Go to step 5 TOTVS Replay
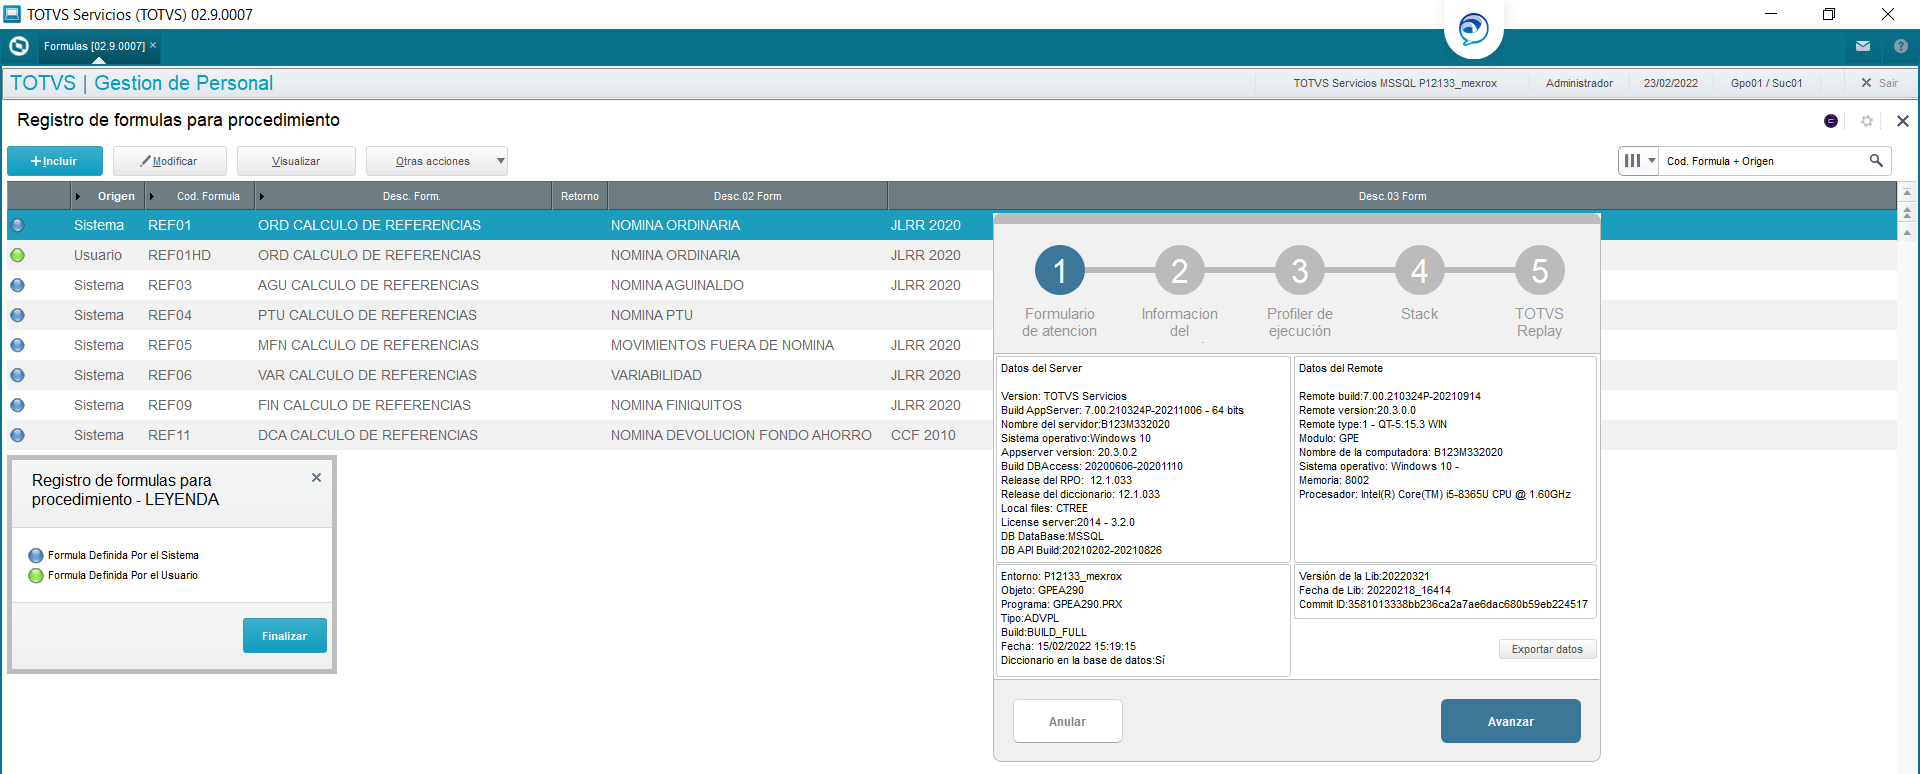This screenshot has width=1920, height=774. tap(1540, 271)
